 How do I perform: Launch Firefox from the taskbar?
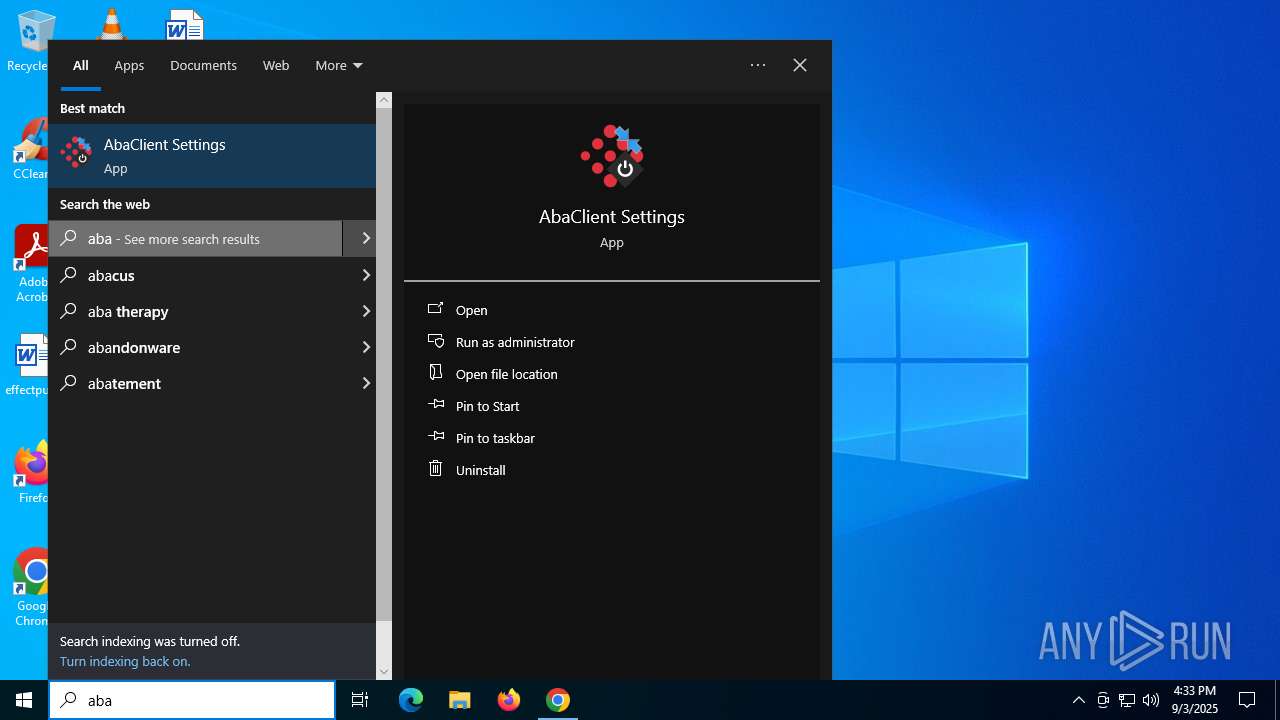509,700
